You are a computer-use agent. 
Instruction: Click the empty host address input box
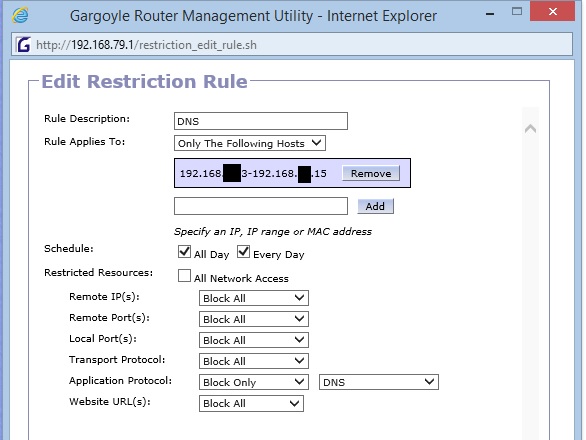pos(261,206)
